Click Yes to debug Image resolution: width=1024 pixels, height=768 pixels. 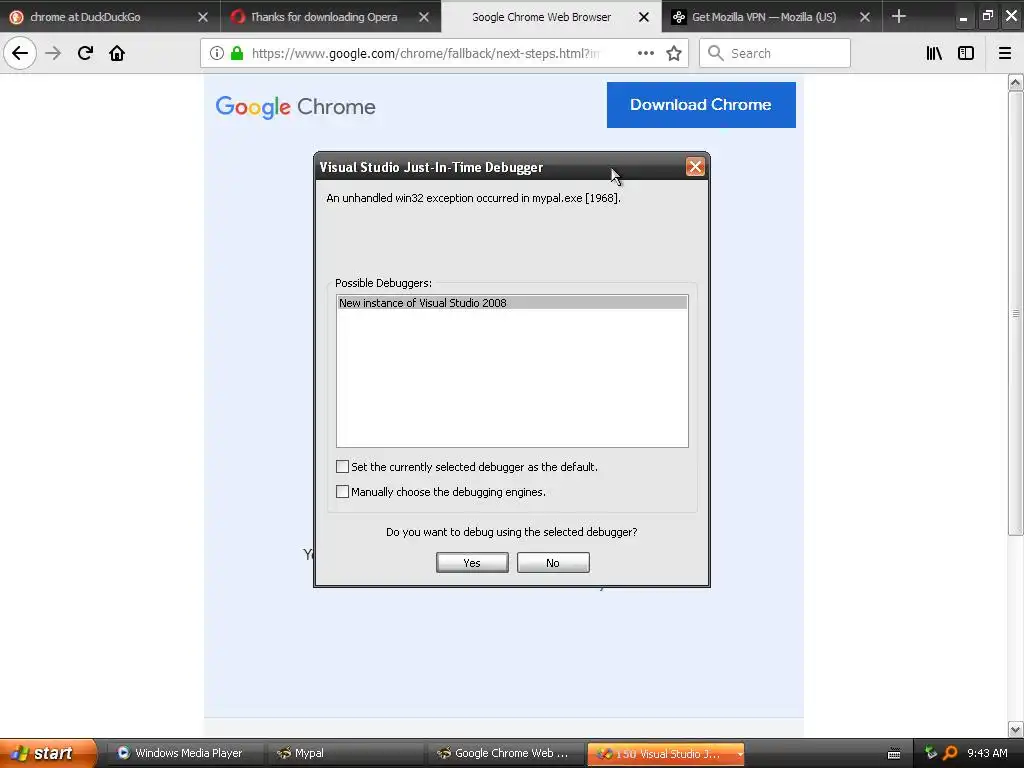[472, 563]
